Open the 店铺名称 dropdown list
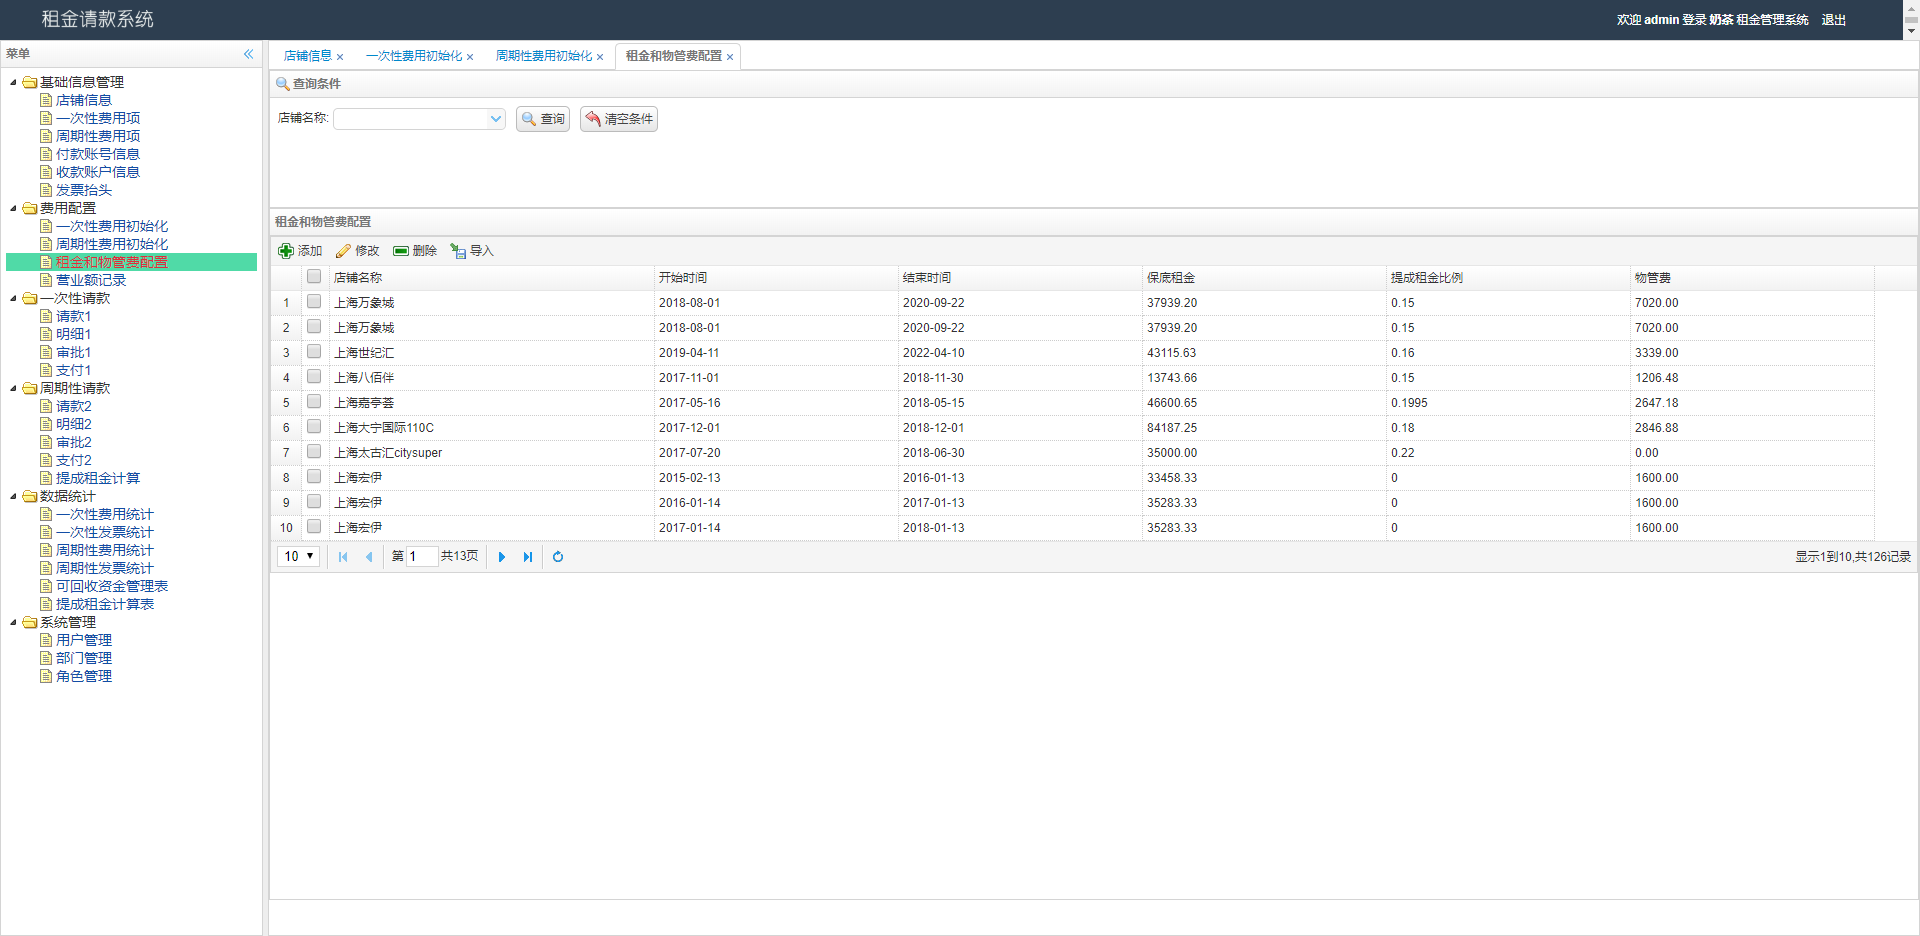 coord(495,119)
